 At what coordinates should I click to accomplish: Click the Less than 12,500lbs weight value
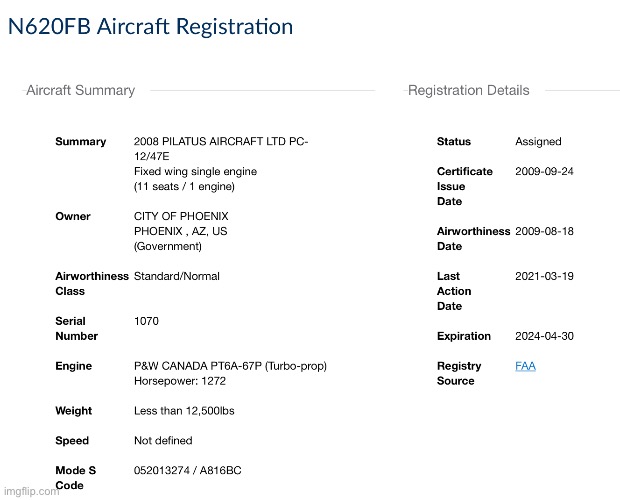184,411
